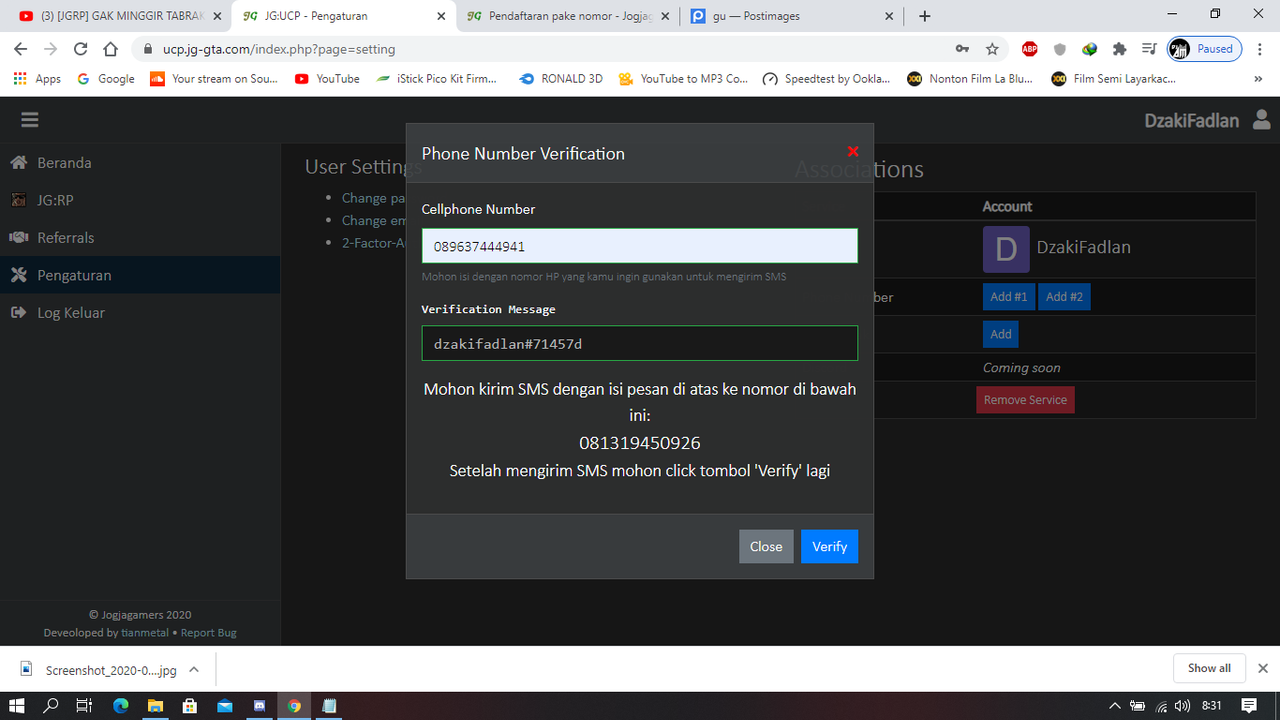Viewport: 1280px width, 720px height.
Task: Click the gray Close button in dialog
Action: (x=766, y=546)
